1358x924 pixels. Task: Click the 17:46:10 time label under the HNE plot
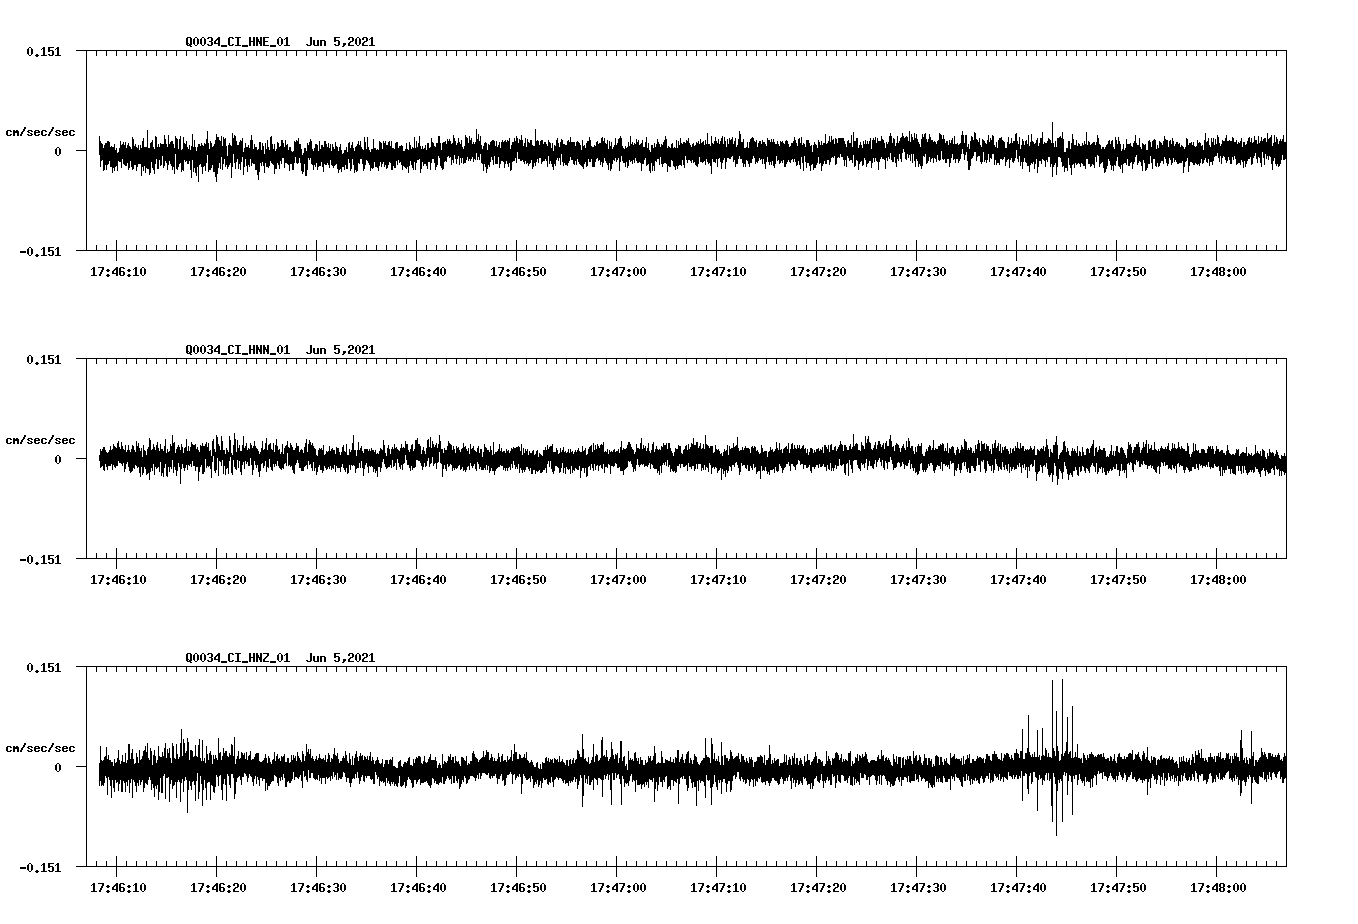[x=118, y=271]
